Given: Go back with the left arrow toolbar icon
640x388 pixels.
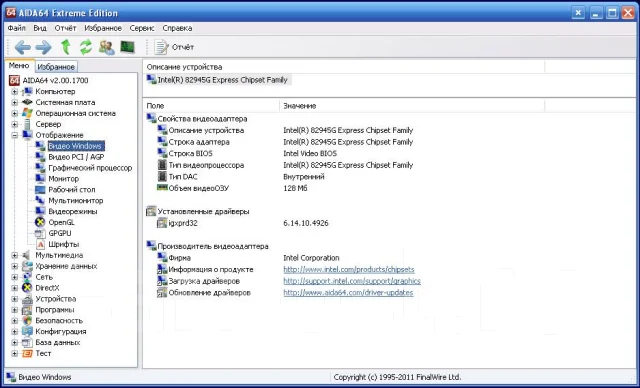Looking at the screenshot, I should click(x=22, y=47).
